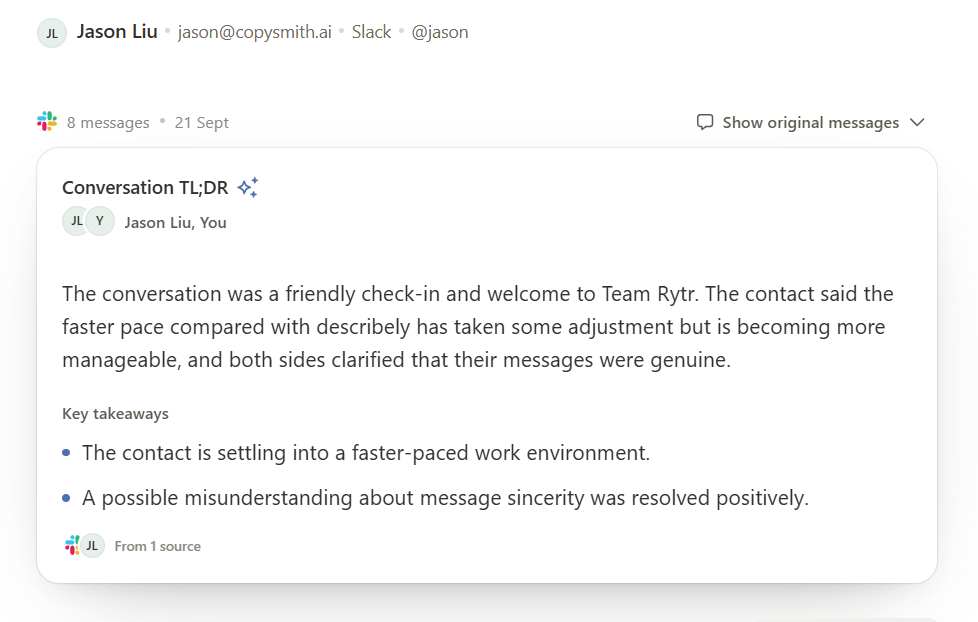The height and width of the screenshot is (622, 978).
Task: Click the Jason Liu, You participants label
Action: pos(175,223)
